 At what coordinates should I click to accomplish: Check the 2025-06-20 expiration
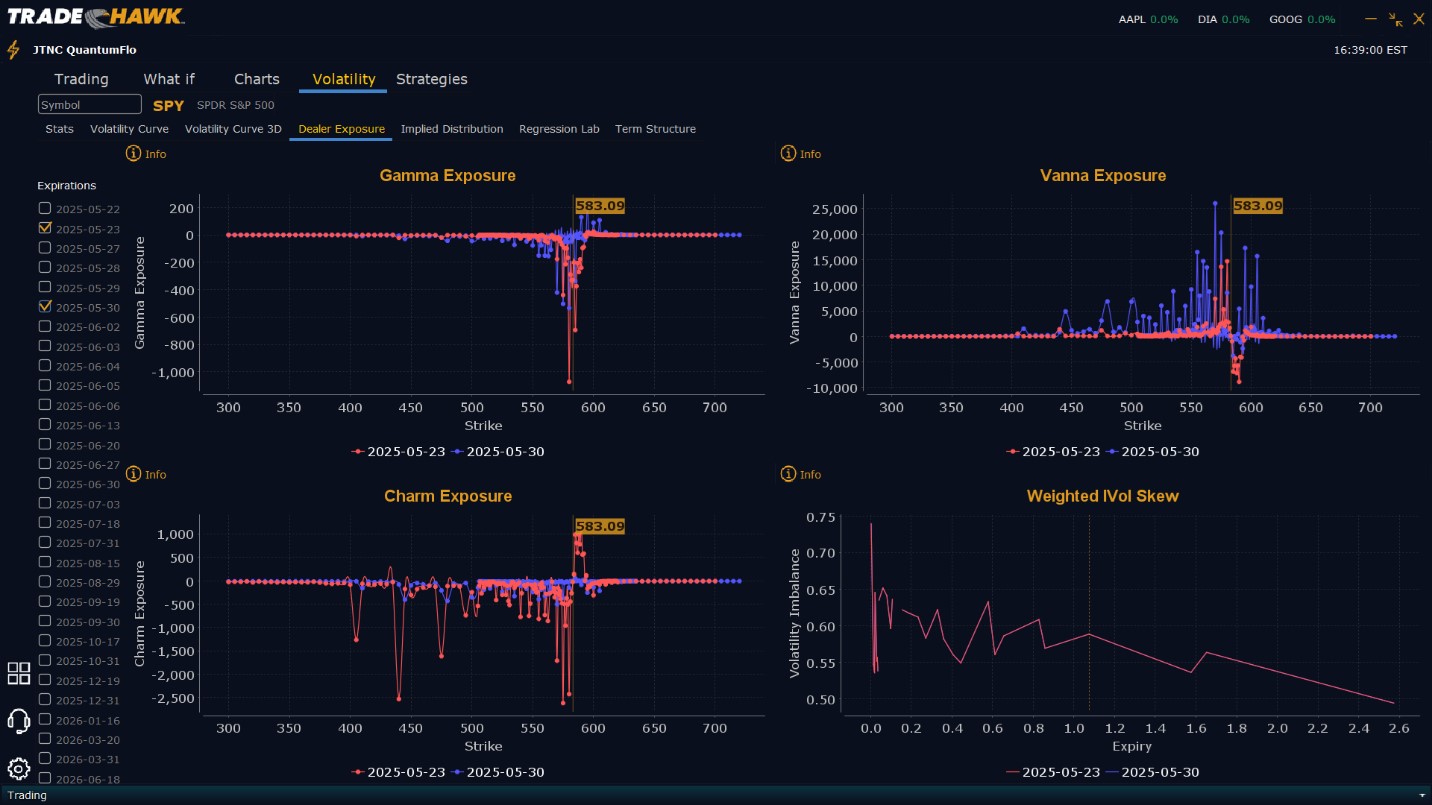[x=44, y=444]
